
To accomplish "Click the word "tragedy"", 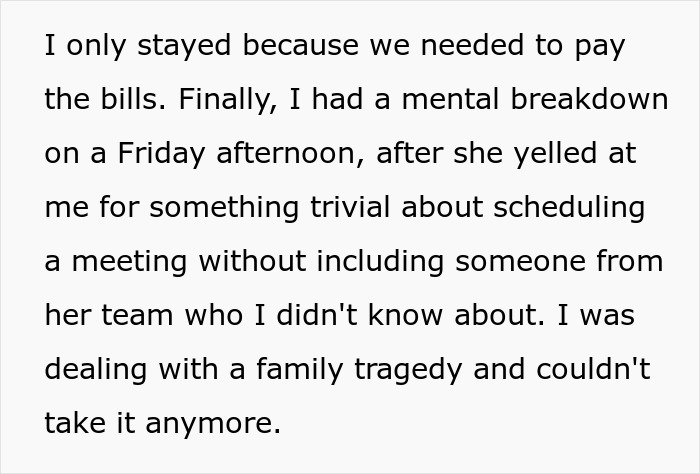I will pos(408,371).
